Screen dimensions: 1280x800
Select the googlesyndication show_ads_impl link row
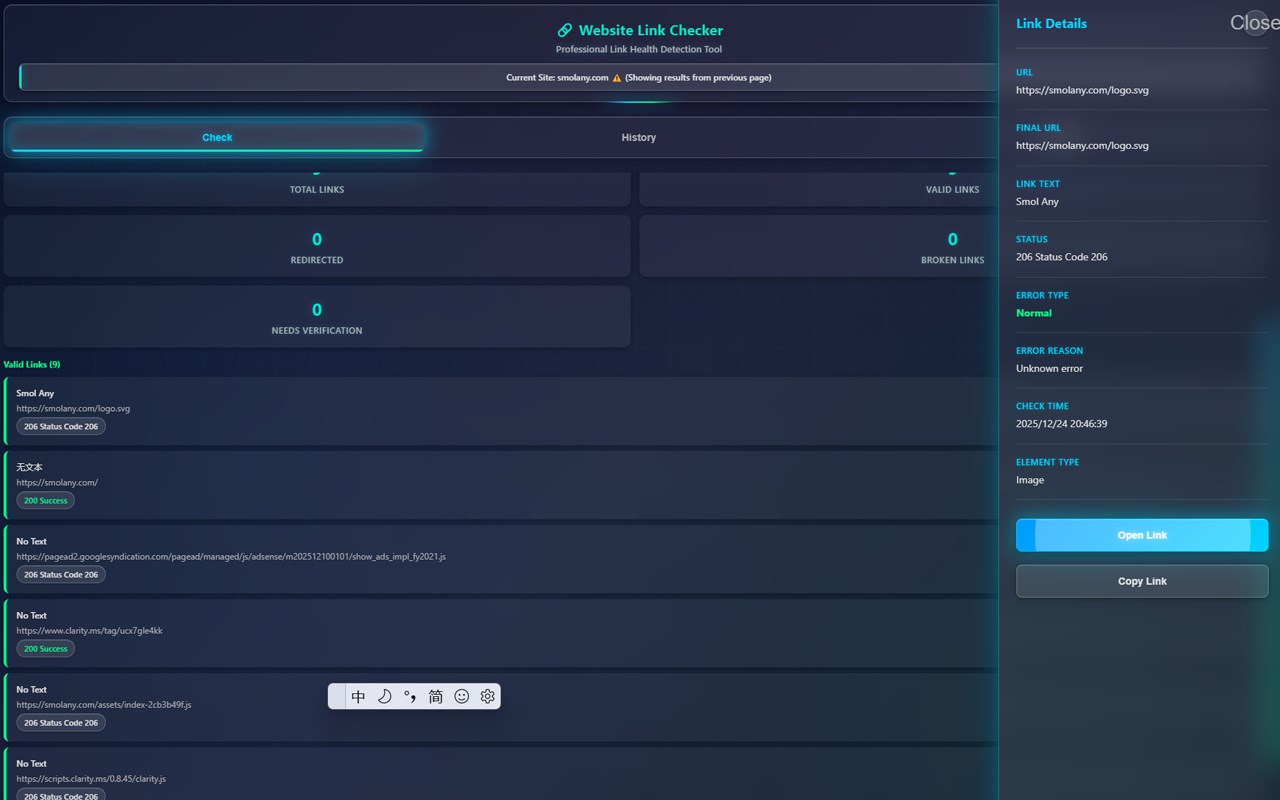point(501,559)
